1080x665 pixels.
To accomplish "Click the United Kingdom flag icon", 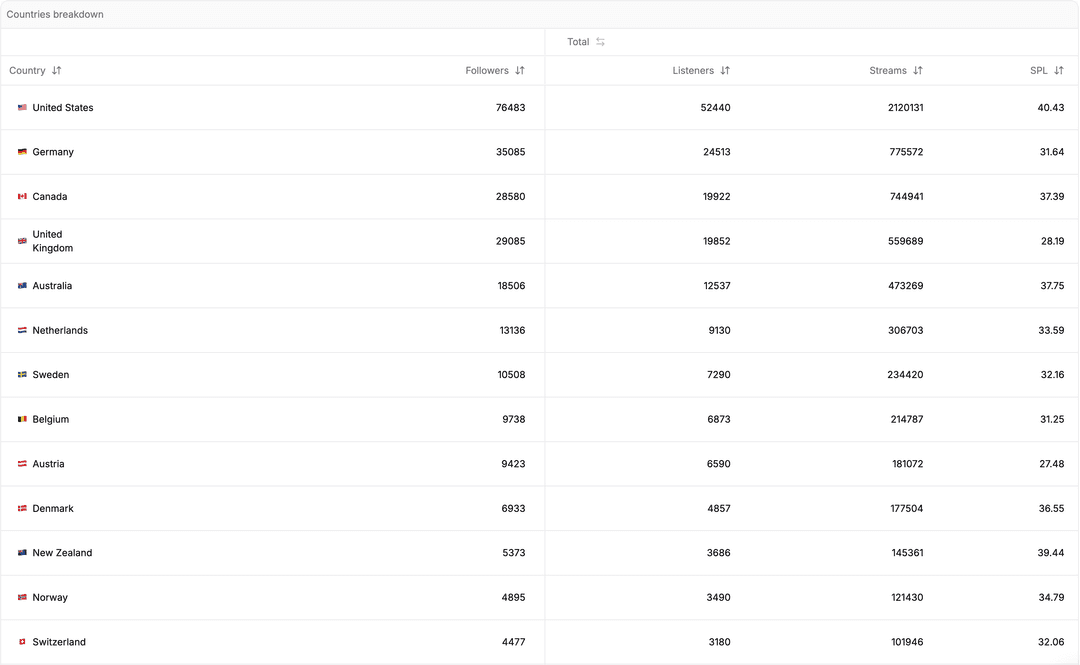I will click(x=21, y=241).
